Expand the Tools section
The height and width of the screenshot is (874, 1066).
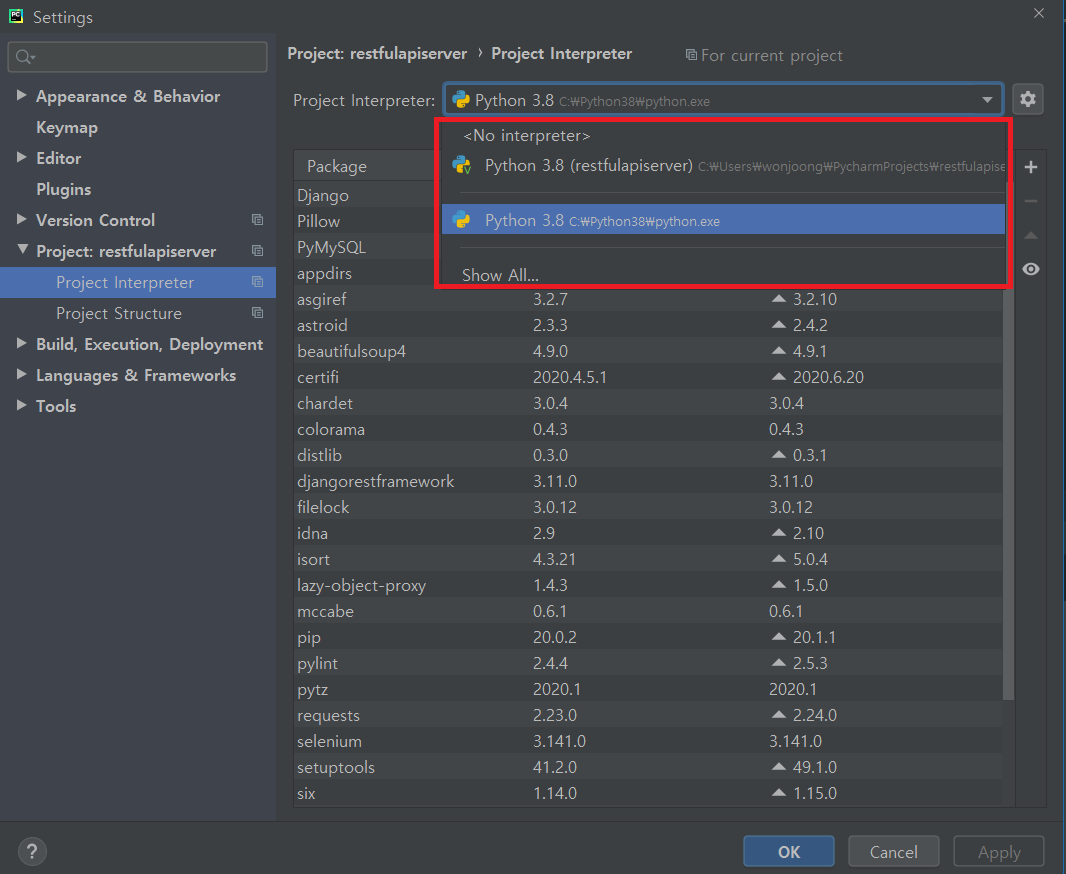(21, 405)
